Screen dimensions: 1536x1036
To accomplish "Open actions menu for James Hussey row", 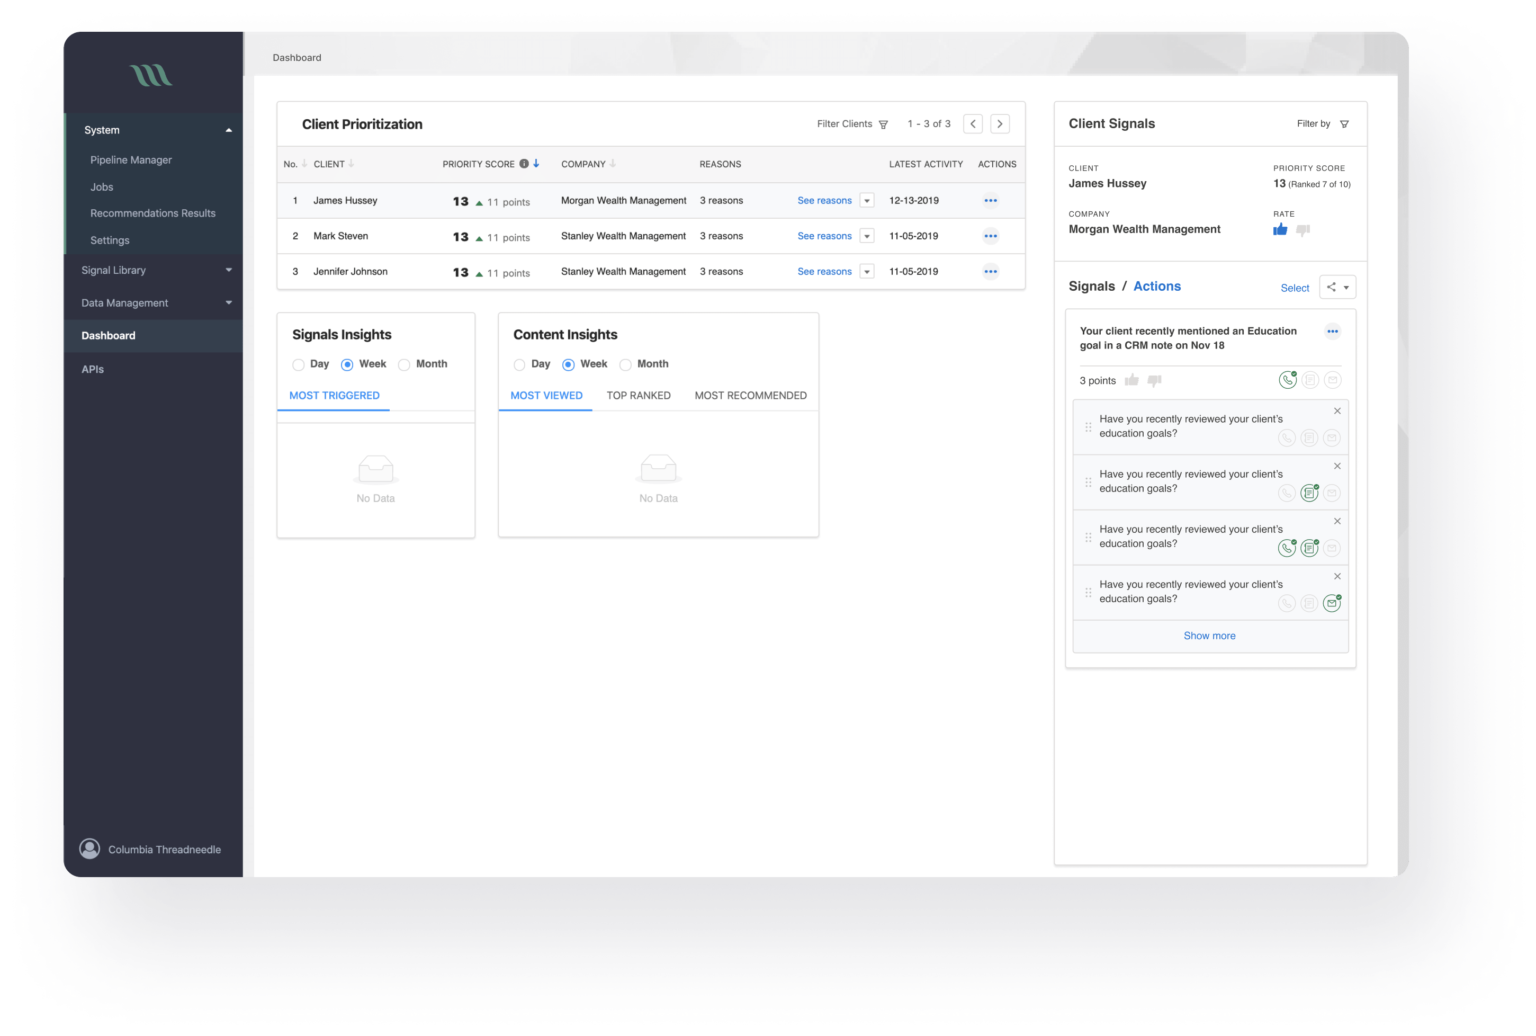I will coord(991,200).
